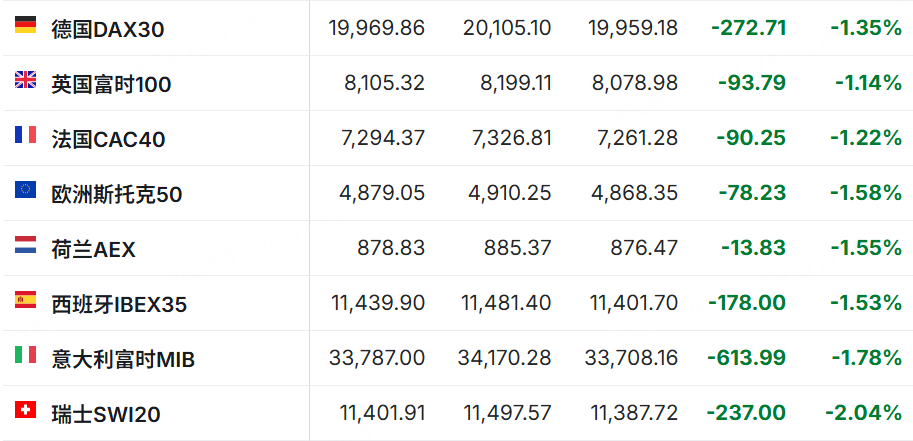Open the 法国CAC40 index link
Screen dimensions: 913x441
point(108,140)
